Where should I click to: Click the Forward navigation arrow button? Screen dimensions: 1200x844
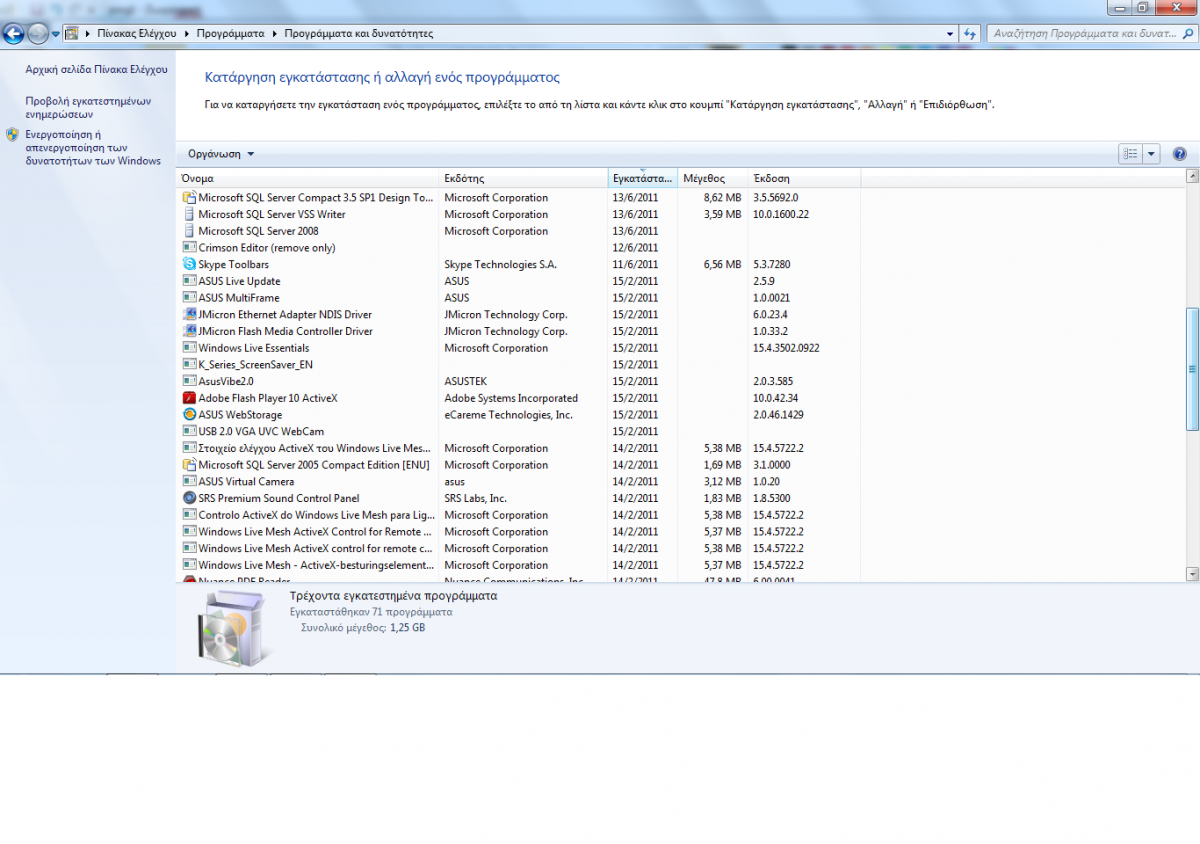pyautogui.click(x=38, y=34)
